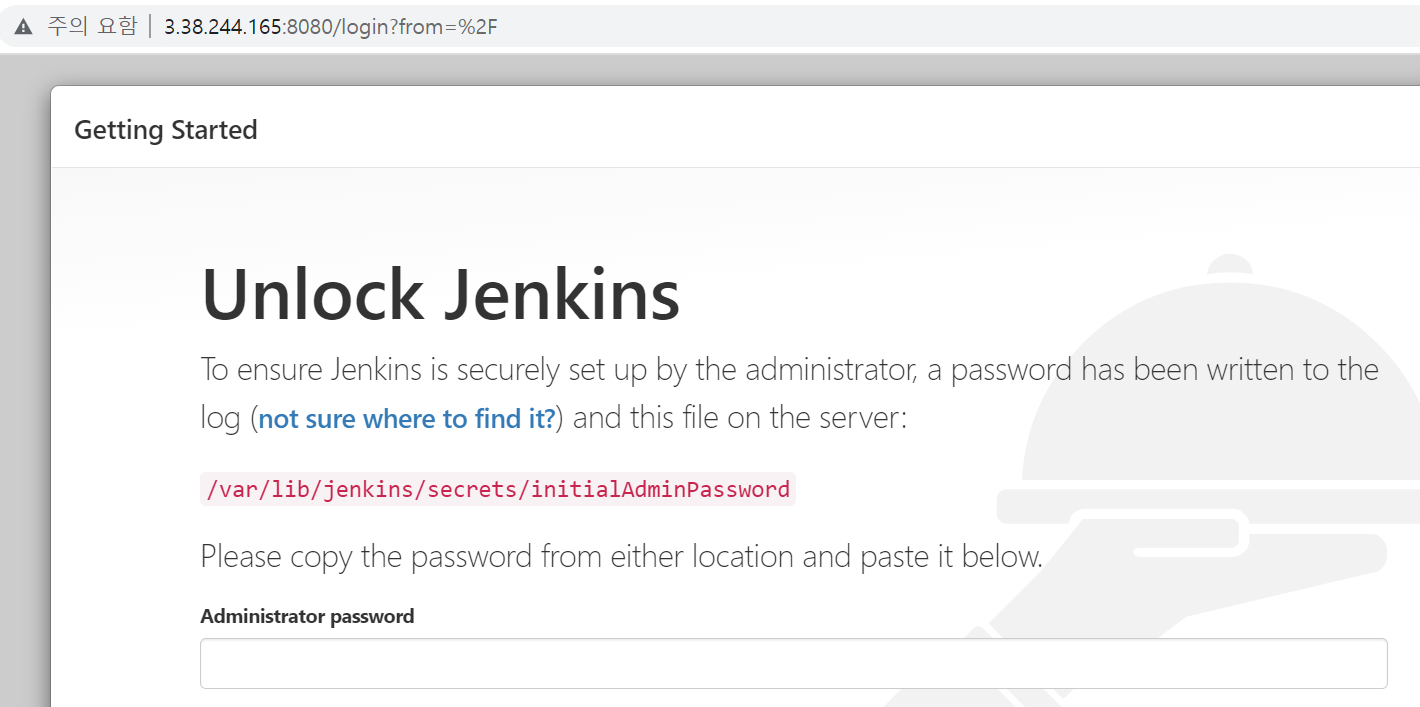Screen dimensions: 1420x707
Task: Click the Administrator password input field
Action: click(x=793, y=663)
